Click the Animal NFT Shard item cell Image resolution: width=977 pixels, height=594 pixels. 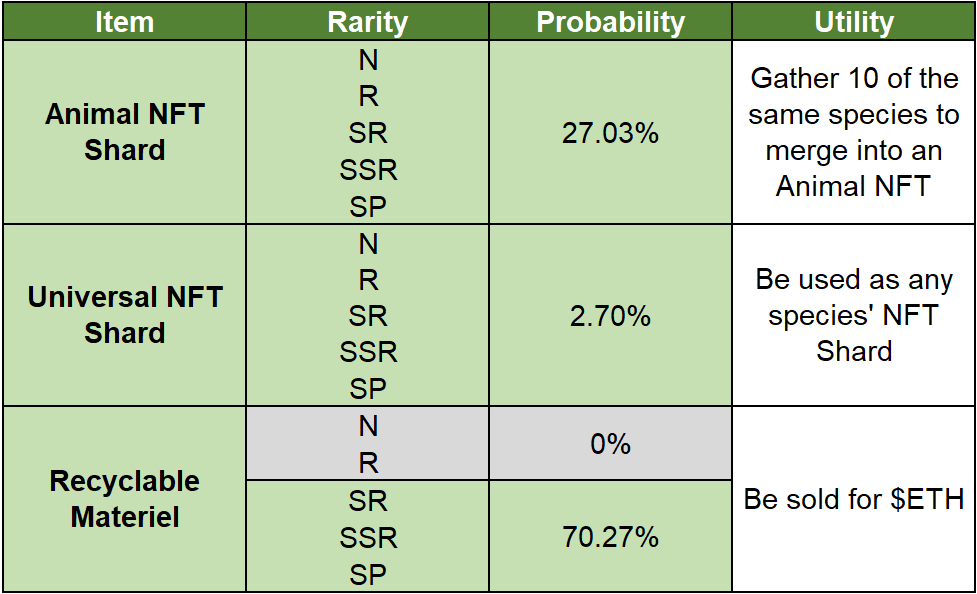pyautogui.click(x=124, y=132)
